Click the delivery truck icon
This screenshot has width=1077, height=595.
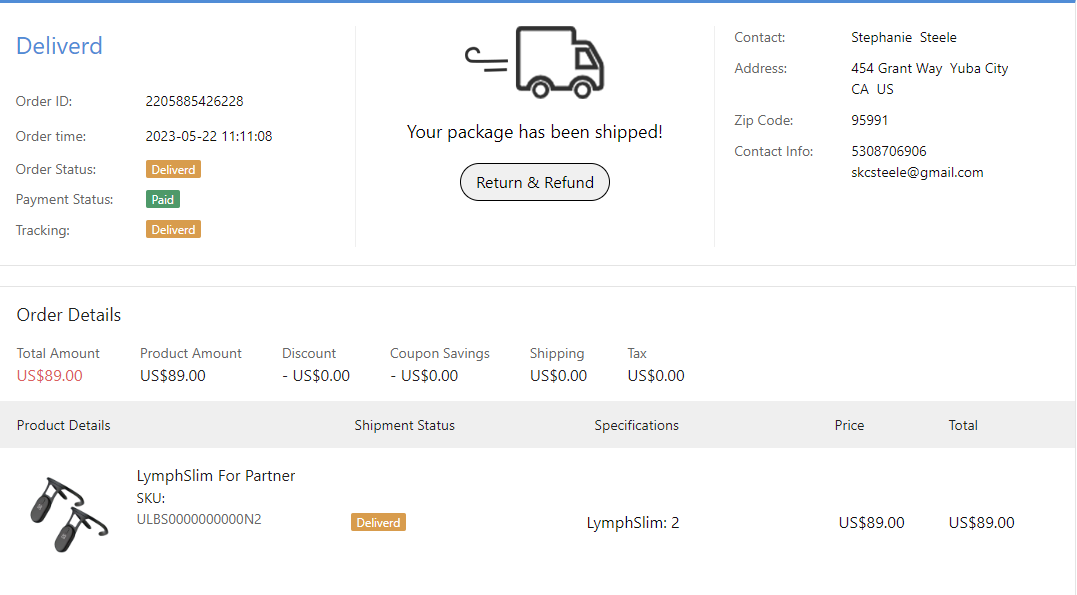[x=536, y=62]
